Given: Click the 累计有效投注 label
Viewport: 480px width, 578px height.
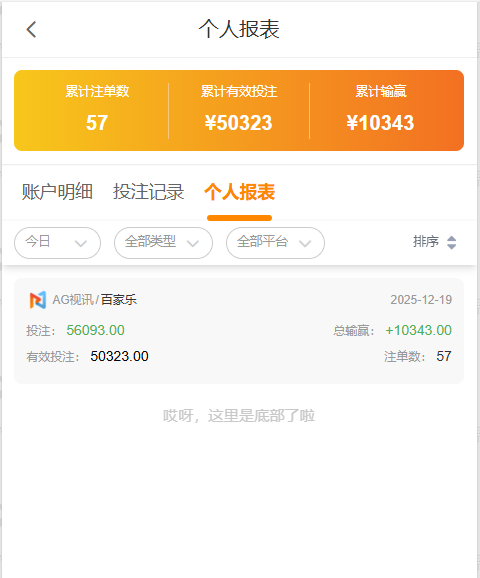Looking at the screenshot, I should 239,91.
